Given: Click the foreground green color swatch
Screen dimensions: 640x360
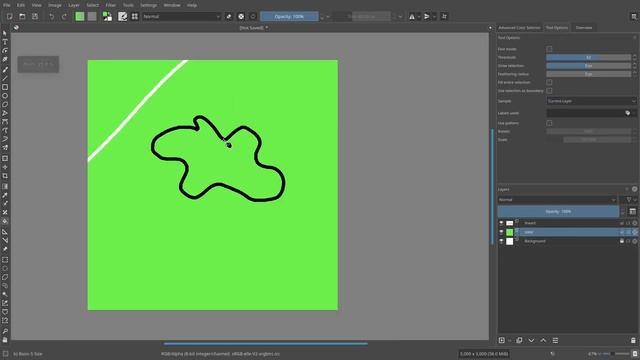Looking at the screenshot, I should (x=80, y=16).
